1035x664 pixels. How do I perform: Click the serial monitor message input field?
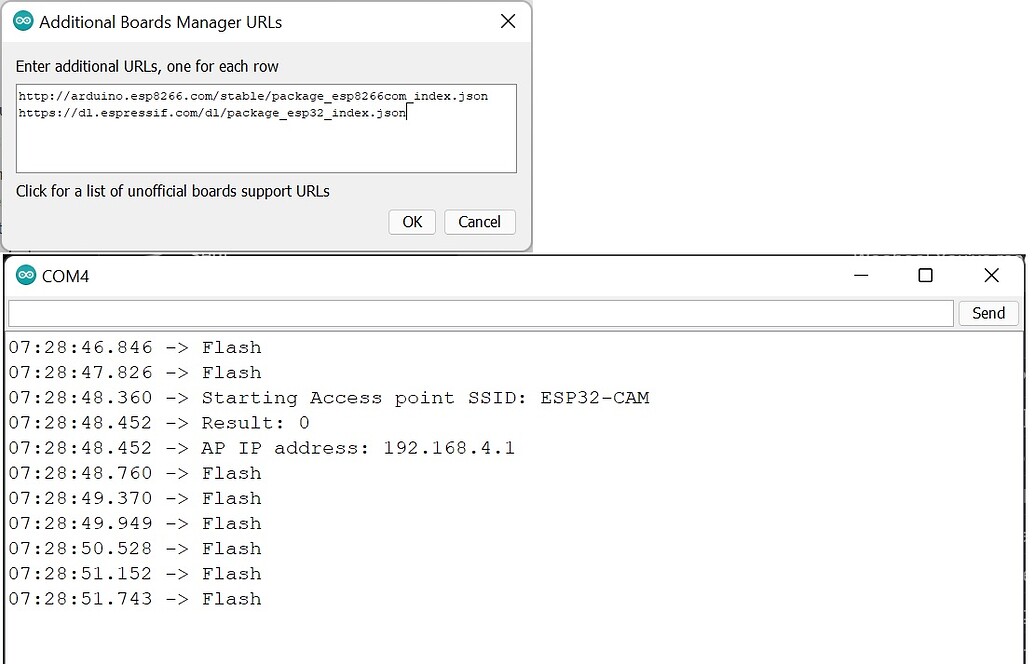[480, 313]
